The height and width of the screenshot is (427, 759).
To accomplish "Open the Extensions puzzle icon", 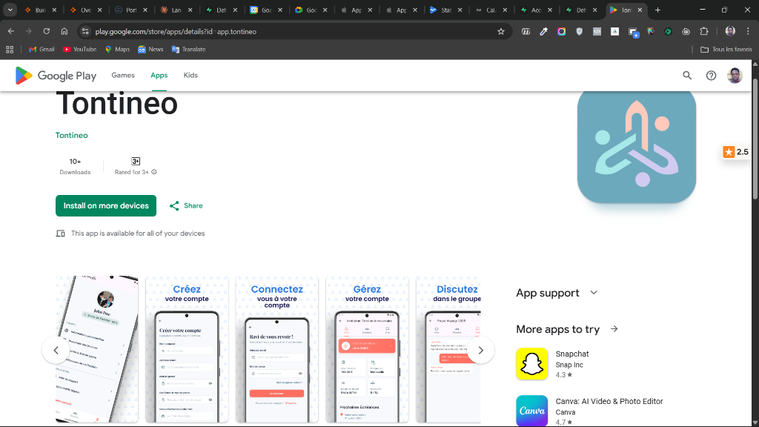I will tap(704, 31).
